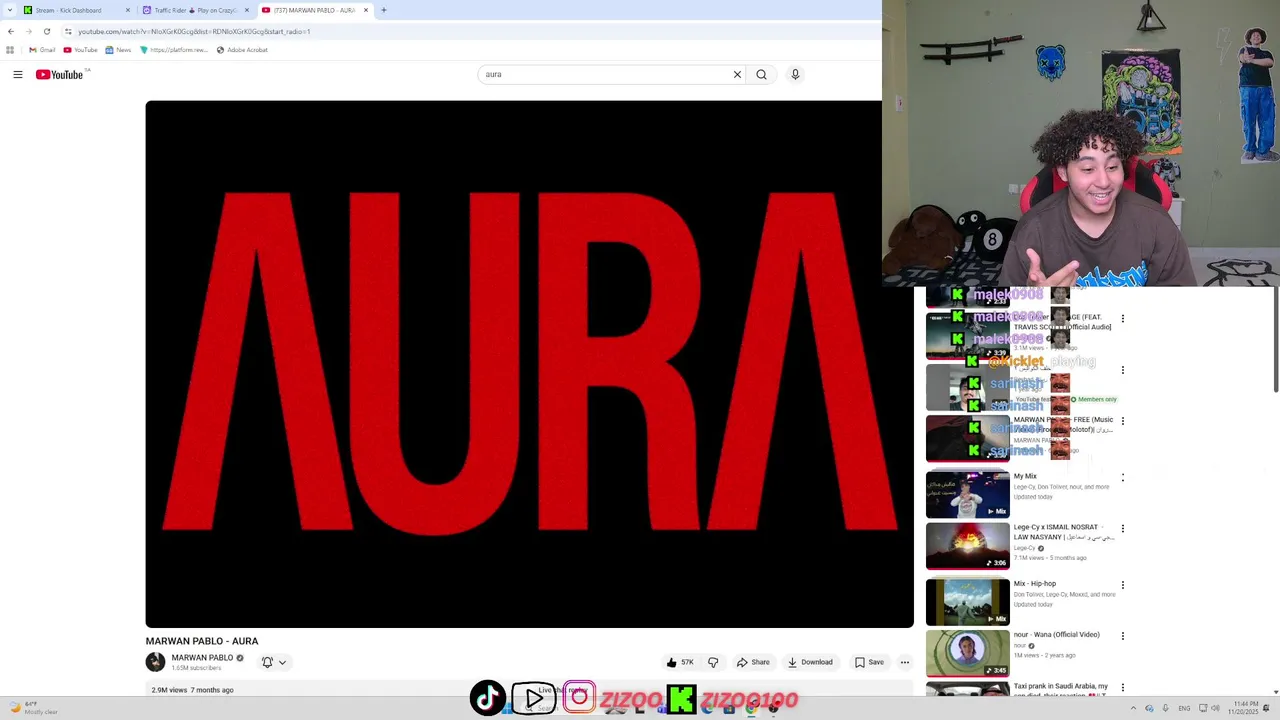Close the Traffic Rider tab
The width and height of the screenshot is (1280, 720).
[247, 10]
